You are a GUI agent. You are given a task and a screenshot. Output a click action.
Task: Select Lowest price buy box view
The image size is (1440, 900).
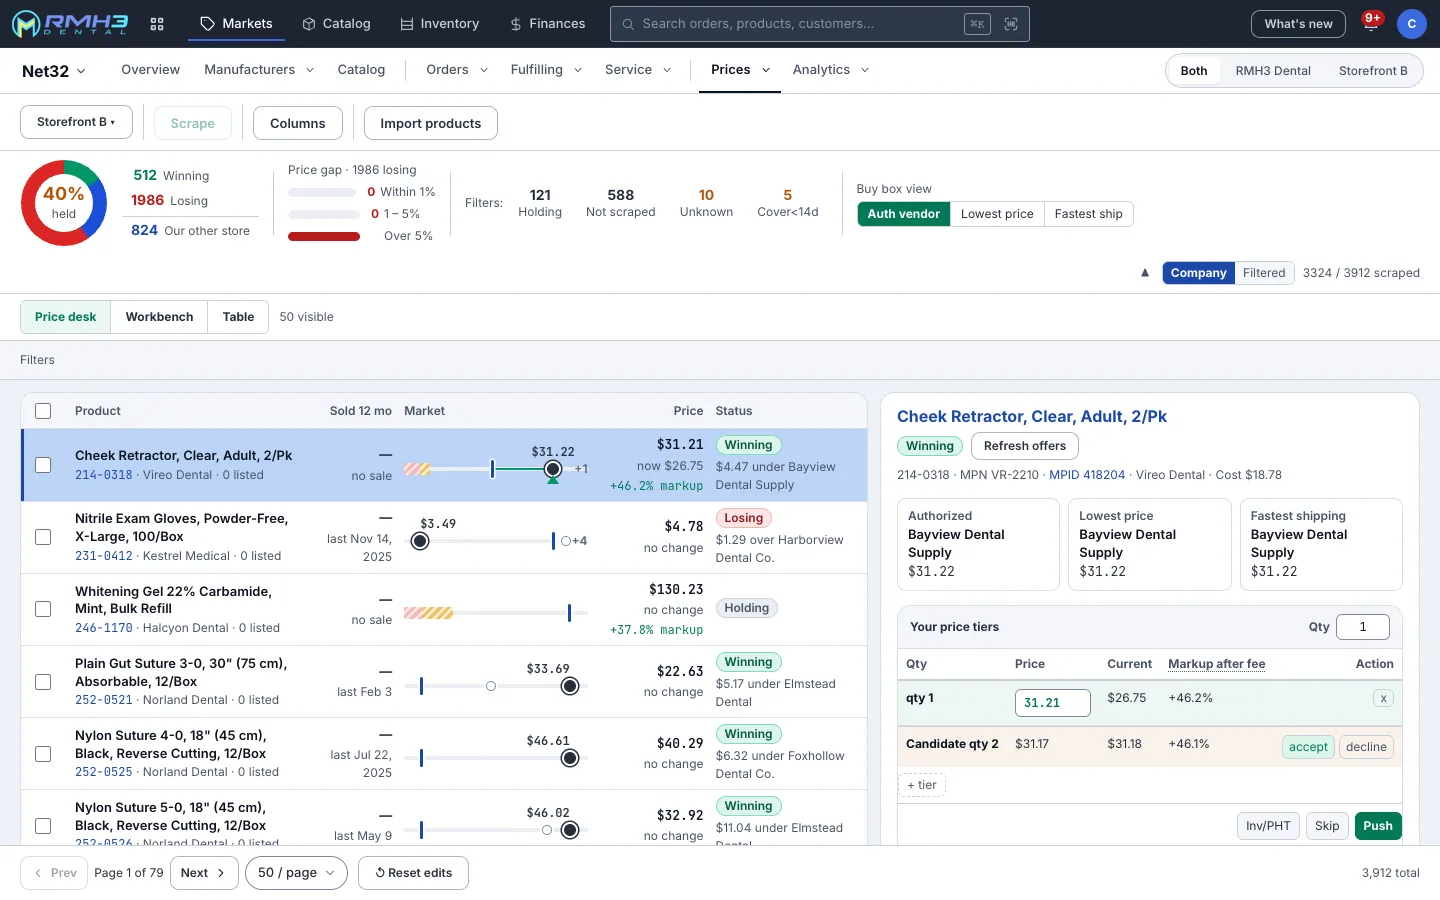(x=997, y=214)
